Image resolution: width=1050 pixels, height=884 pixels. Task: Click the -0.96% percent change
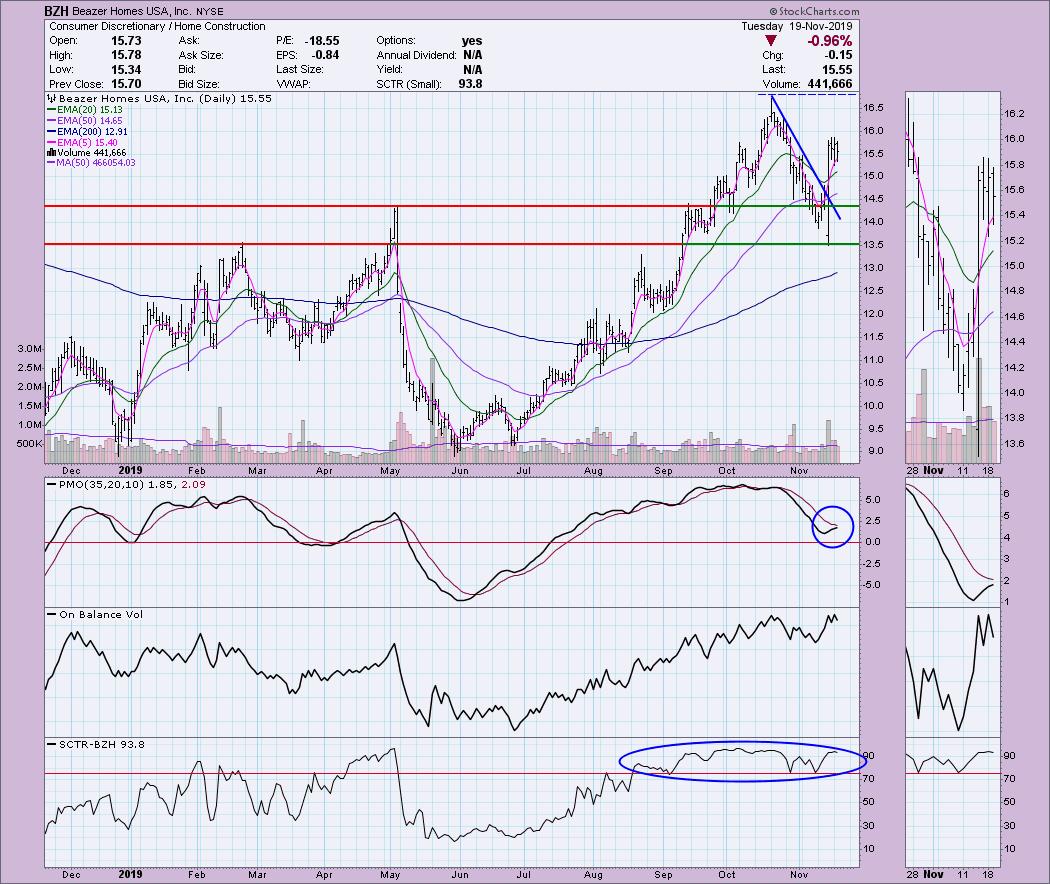[829, 41]
